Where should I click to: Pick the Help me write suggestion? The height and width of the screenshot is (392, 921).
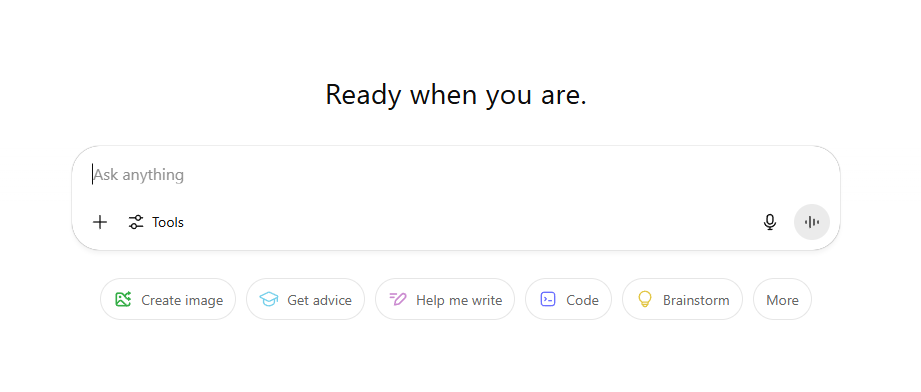tap(445, 300)
